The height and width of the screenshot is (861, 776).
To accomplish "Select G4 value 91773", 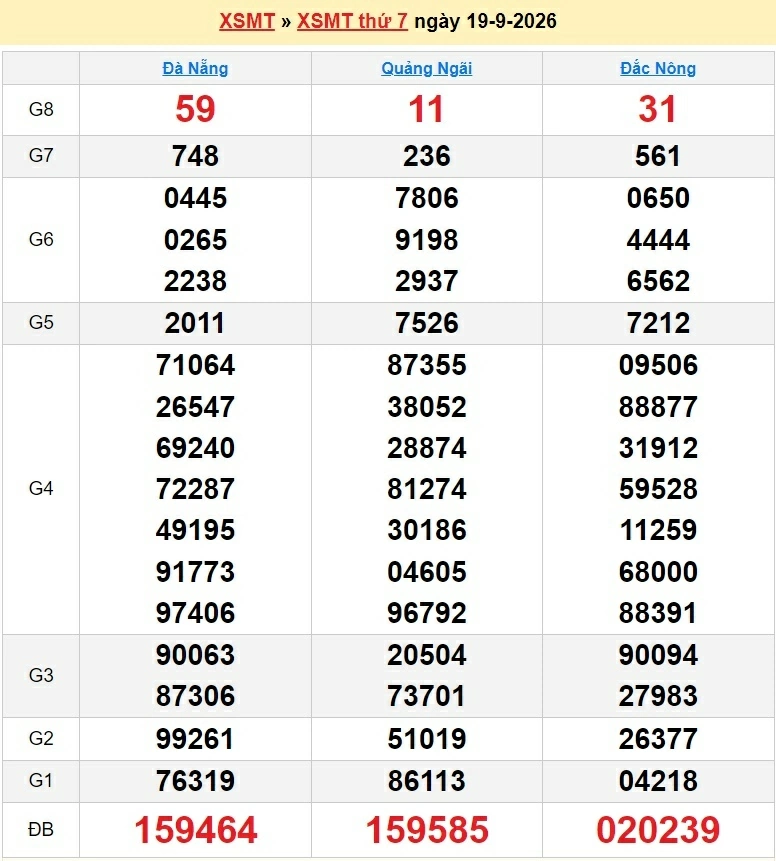I will [196, 572].
